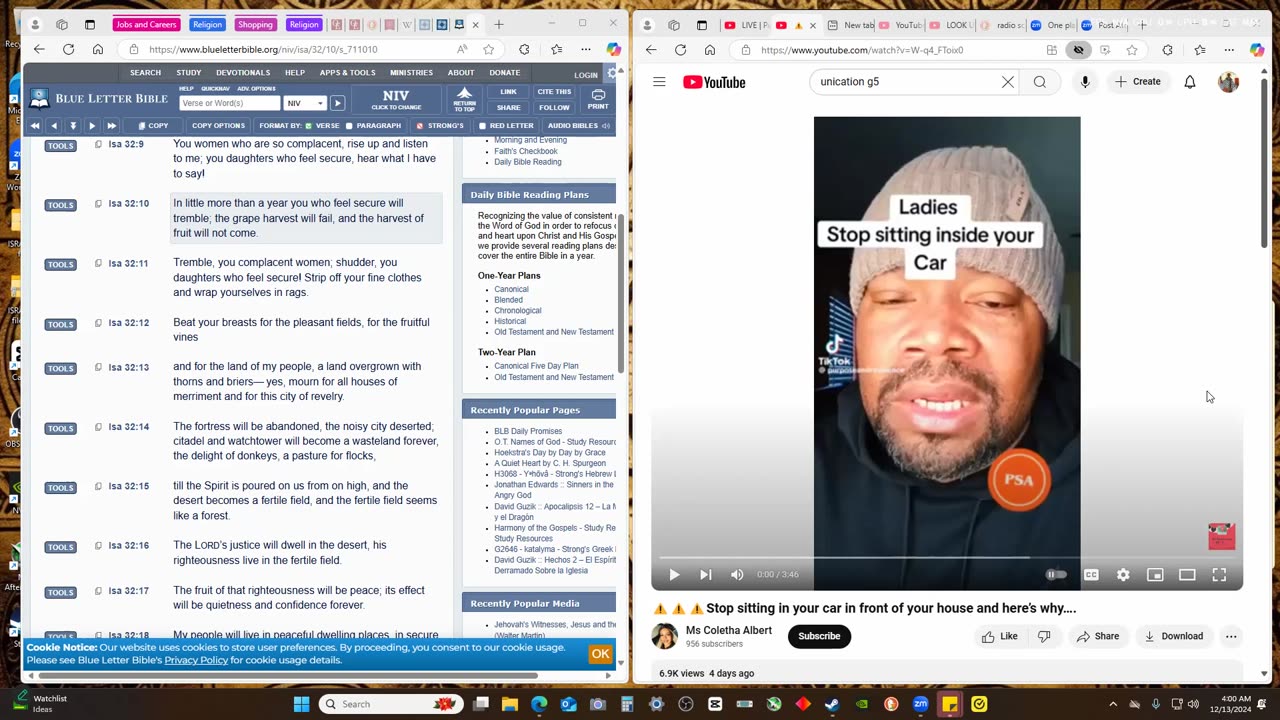1280x720 pixels.
Task: Open Copy Options in Bible toolbar
Action: [218, 126]
